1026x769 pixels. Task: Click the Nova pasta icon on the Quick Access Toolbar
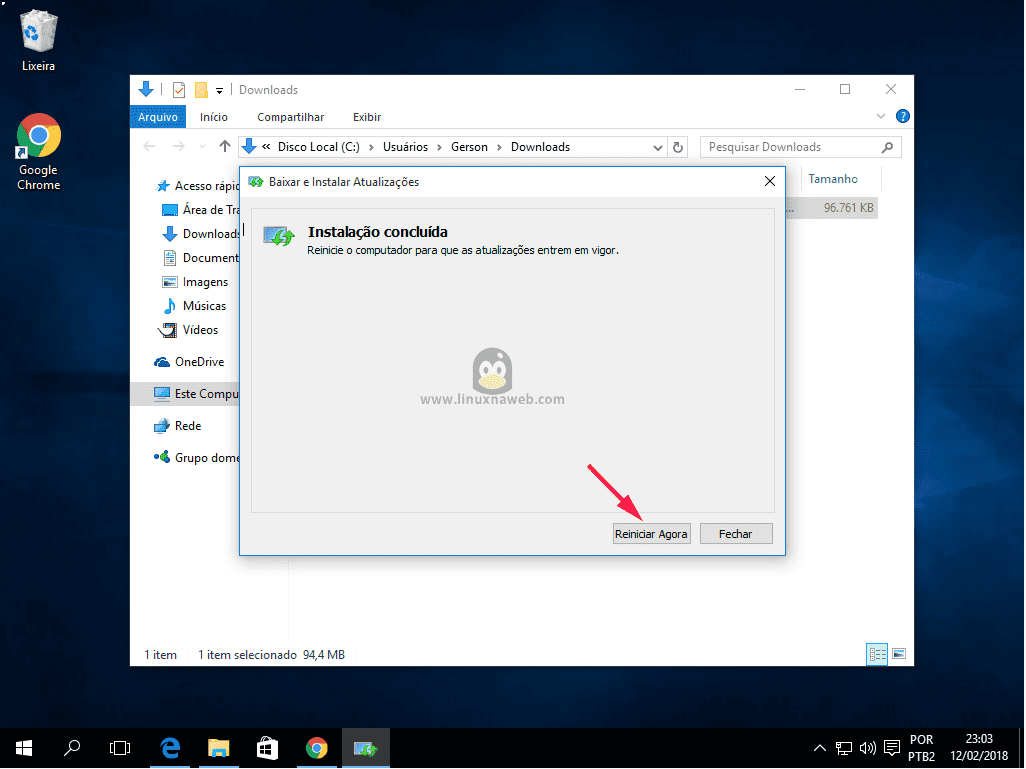[199, 89]
